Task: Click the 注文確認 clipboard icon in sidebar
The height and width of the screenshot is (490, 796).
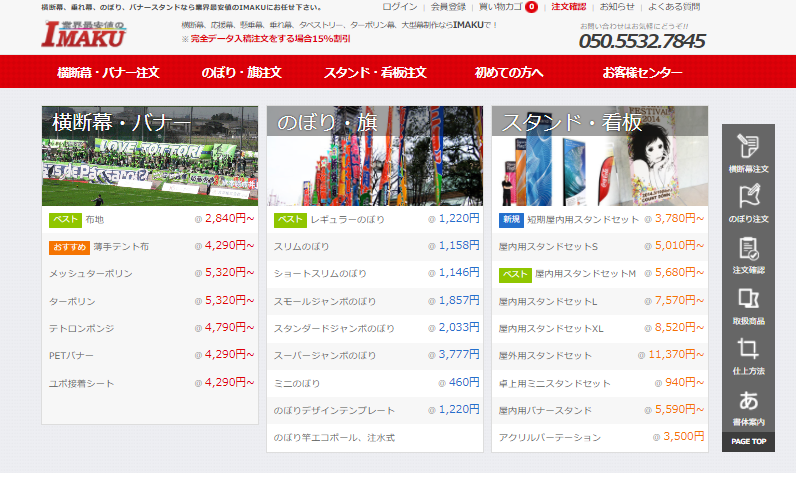Action: click(x=748, y=253)
